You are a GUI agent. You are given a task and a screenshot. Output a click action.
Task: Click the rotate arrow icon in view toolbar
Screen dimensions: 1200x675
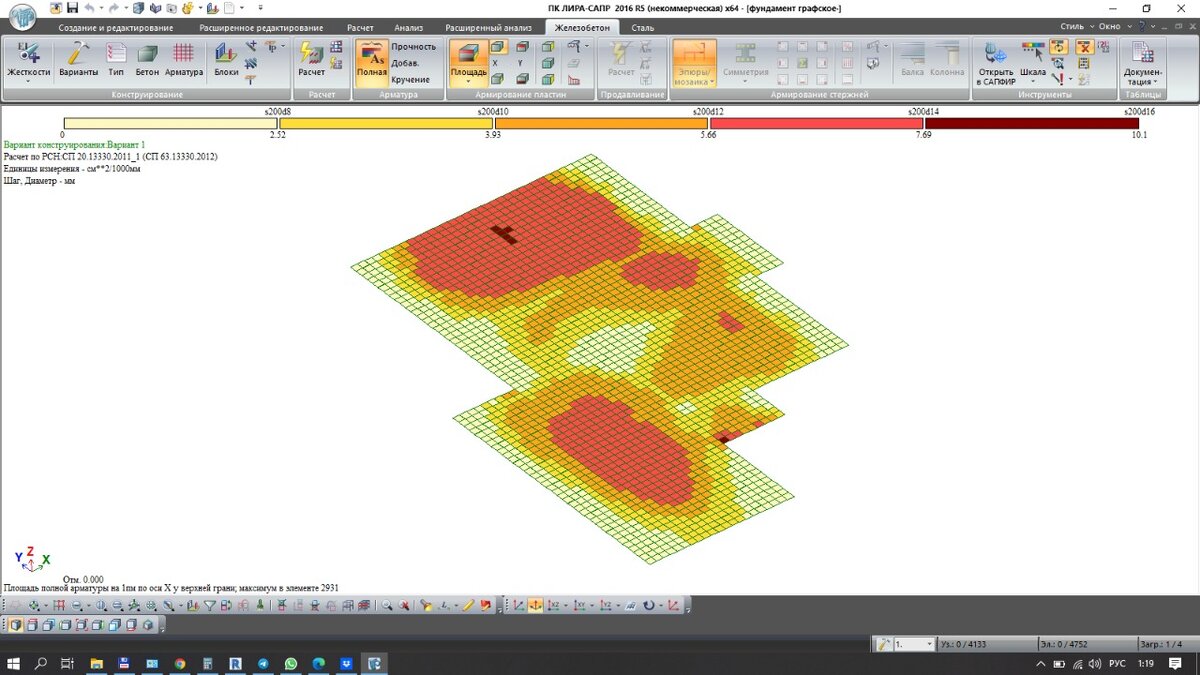click(649, 606)
